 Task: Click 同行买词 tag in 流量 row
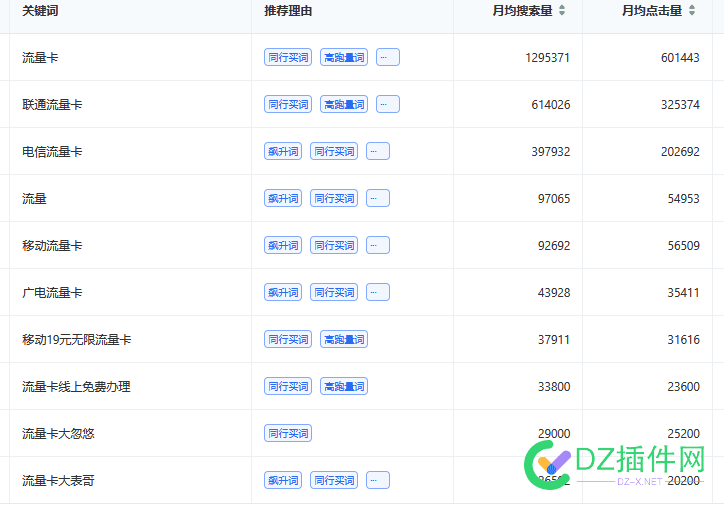(x=334, y=198)
